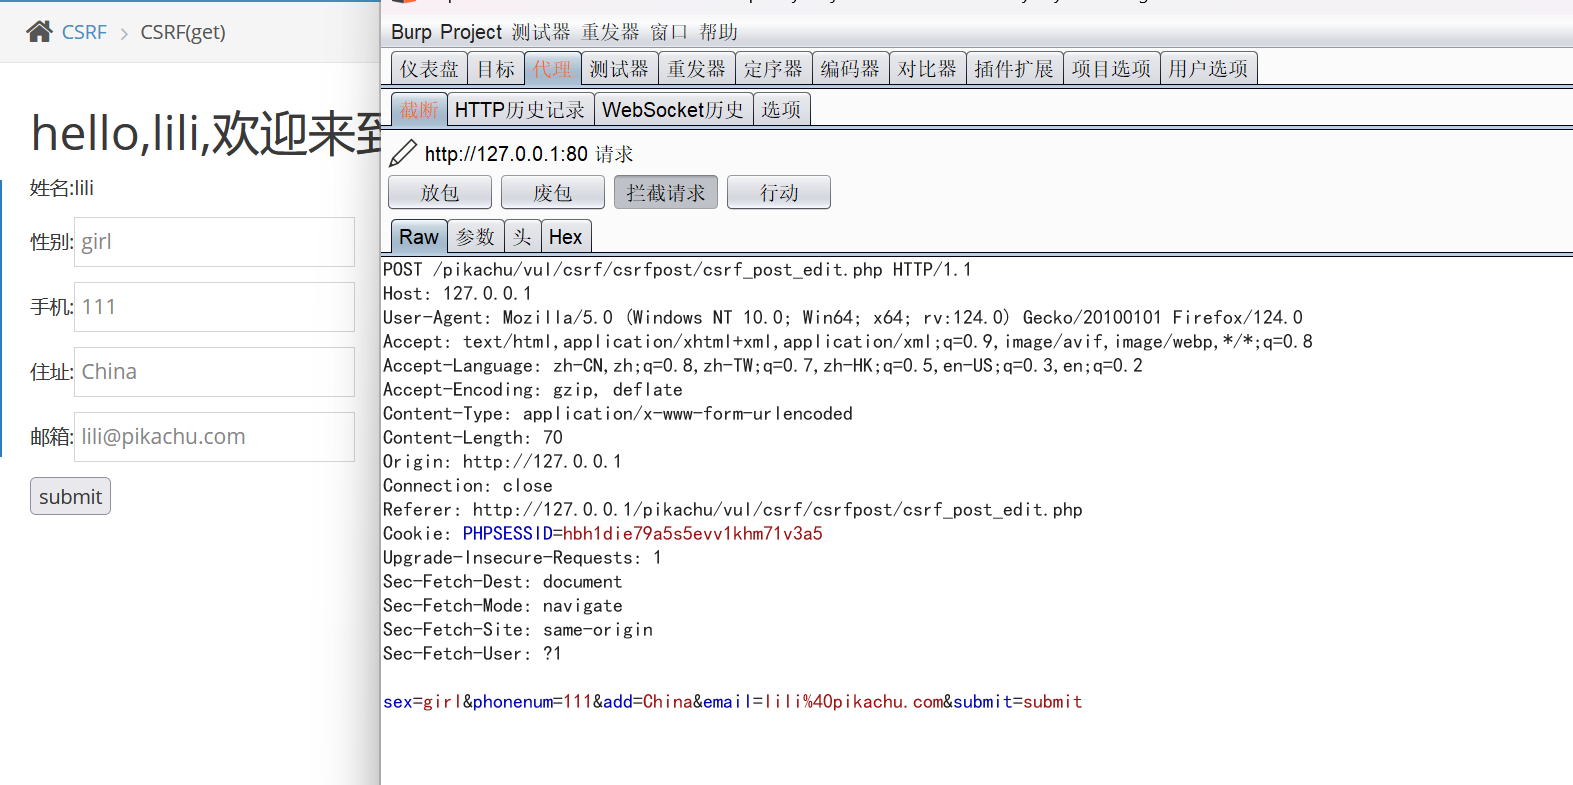Click the submit button on the form

(x=70, y=496)
